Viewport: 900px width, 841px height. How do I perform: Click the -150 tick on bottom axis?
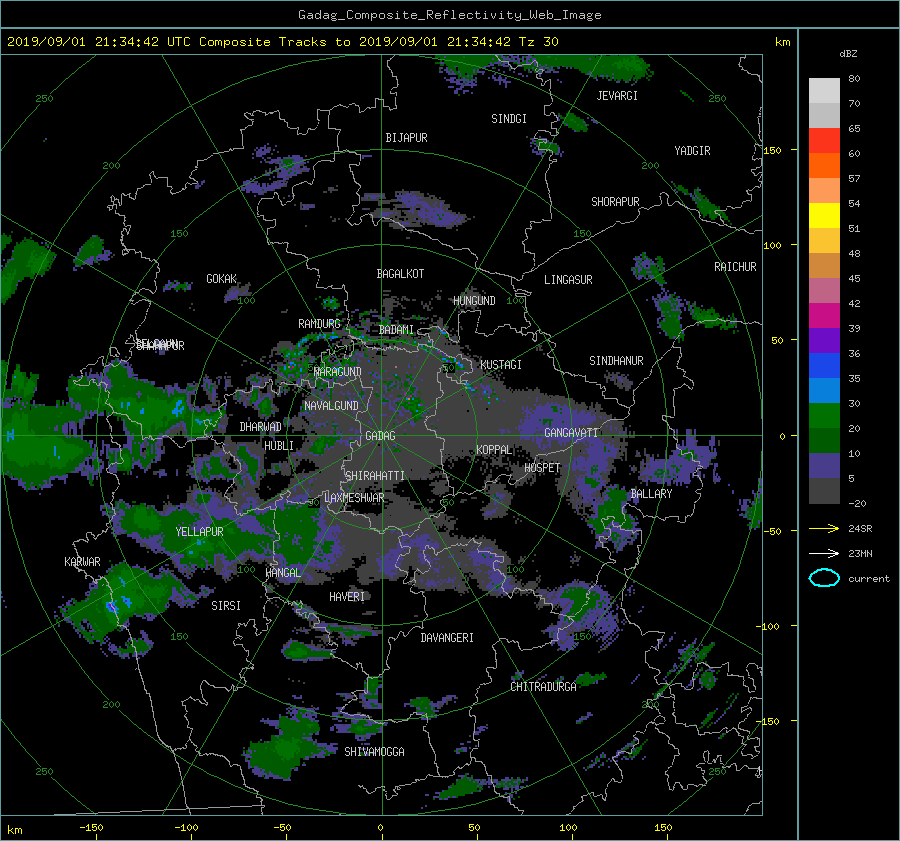pos(91,828)
